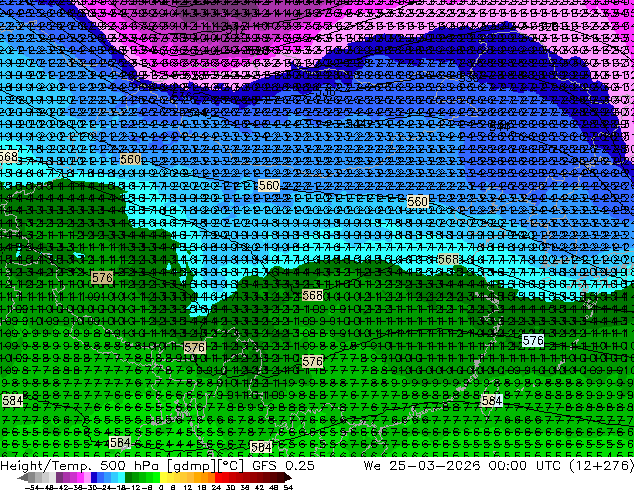
Task: Click the dark purple swatch above -42
Action: [x=59, y=478]
